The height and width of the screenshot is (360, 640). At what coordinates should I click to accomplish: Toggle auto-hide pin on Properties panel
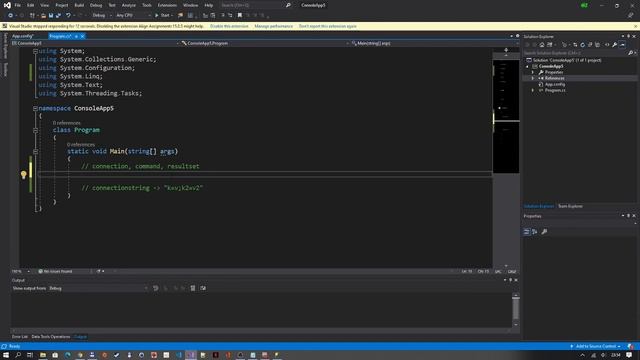click(x=629, y=216)
